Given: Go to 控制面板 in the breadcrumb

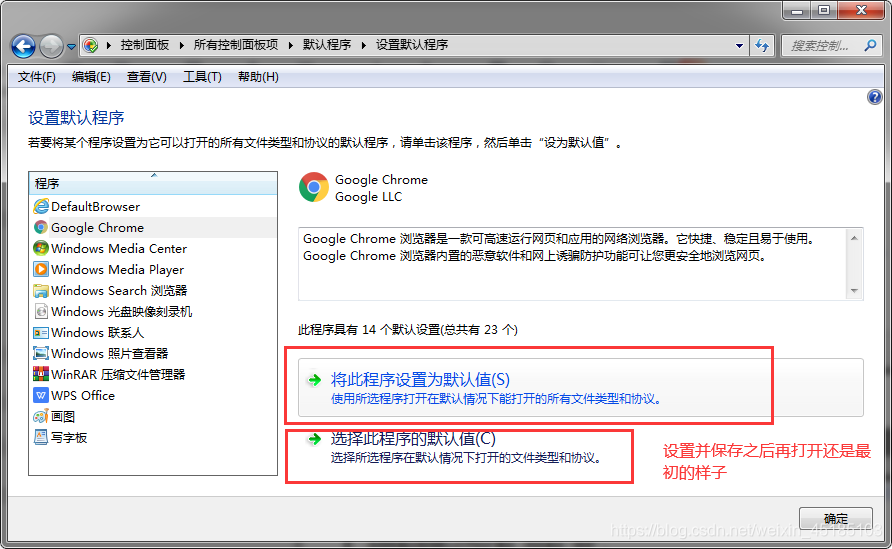Looking at the screenshot, I should [144, 45].
